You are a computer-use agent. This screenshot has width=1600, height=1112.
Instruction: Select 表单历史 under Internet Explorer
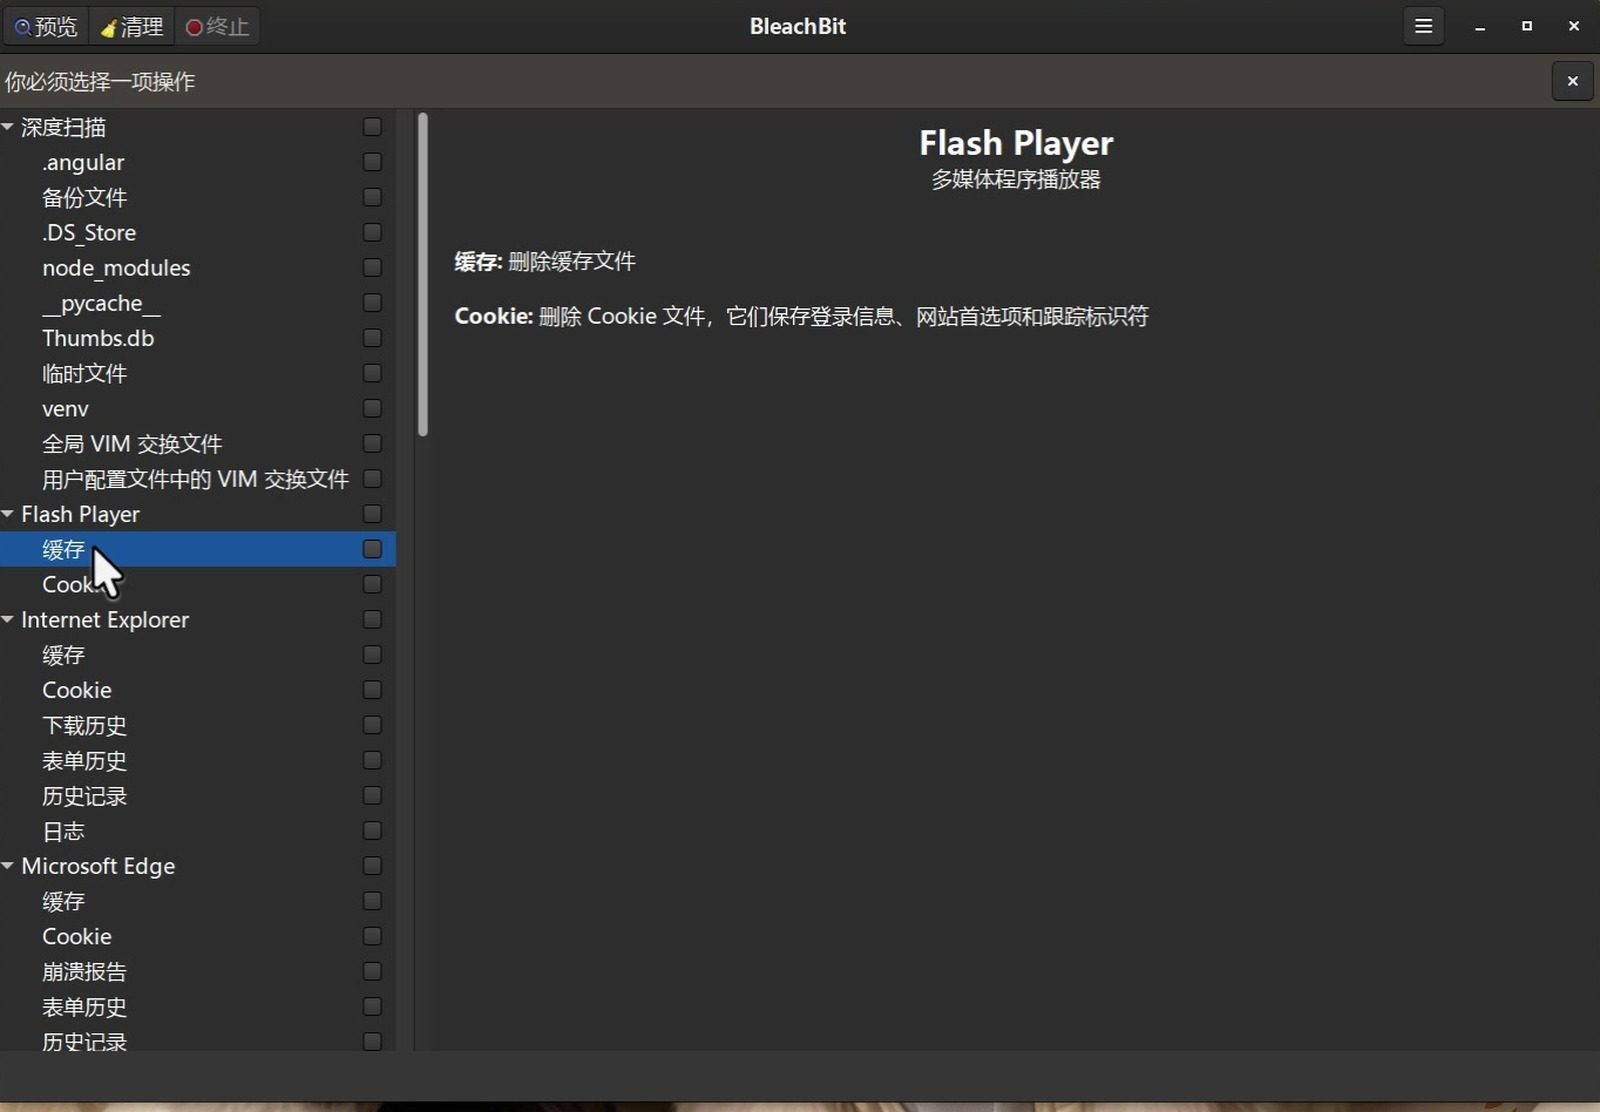[198, 760]
